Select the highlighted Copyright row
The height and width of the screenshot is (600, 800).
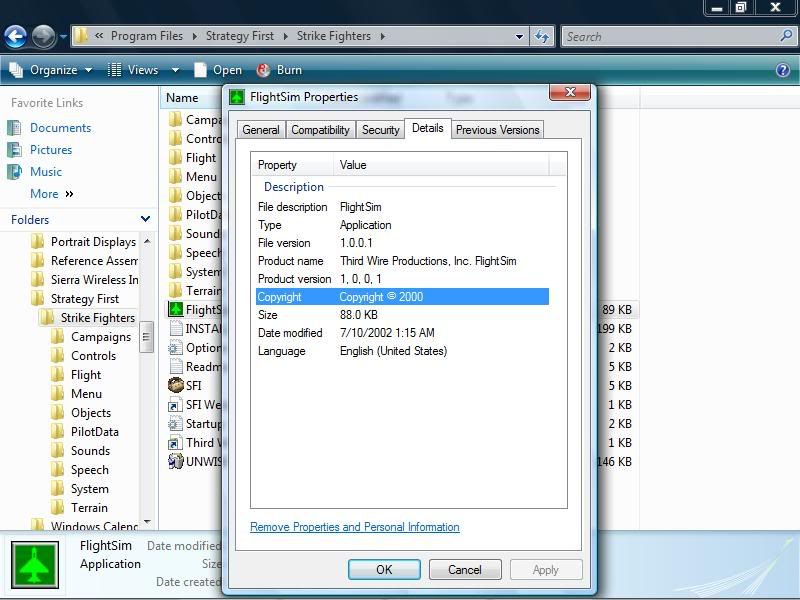tap(402, 297)
